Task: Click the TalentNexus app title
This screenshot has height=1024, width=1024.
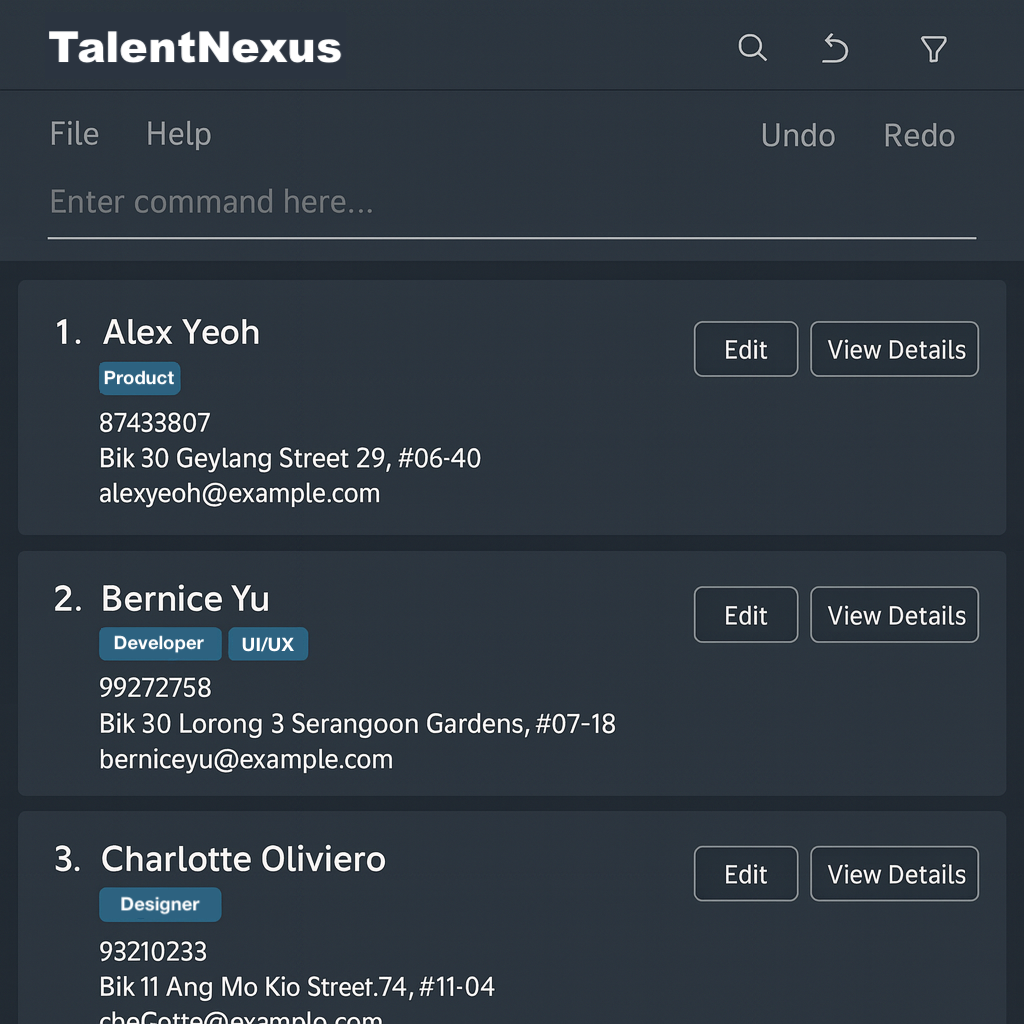Action: pos(195,48)
